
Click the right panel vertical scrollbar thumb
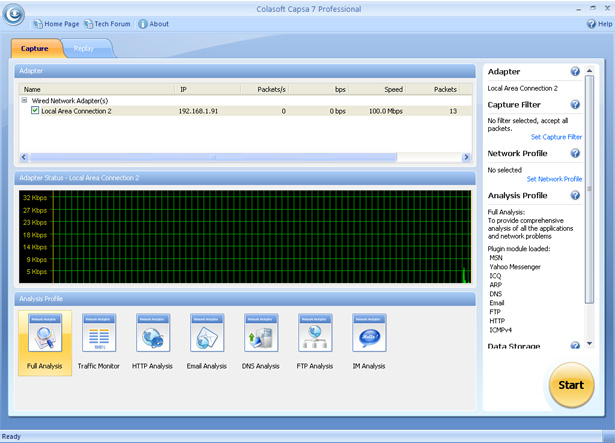click(x=589, y=189)
